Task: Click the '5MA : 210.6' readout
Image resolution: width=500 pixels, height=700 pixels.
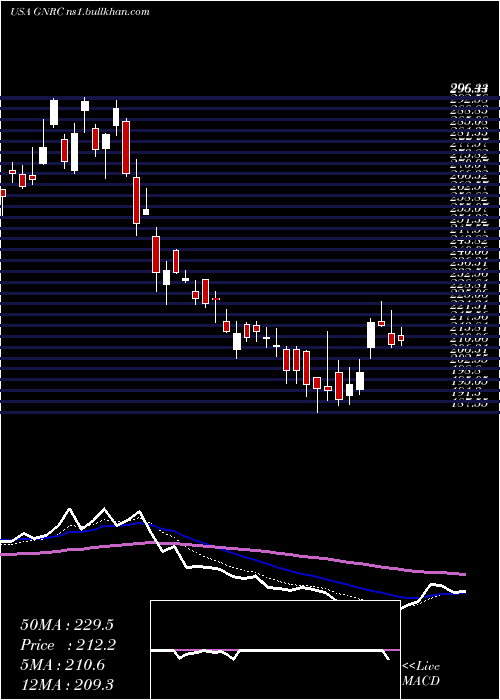Action: [62, 665]
